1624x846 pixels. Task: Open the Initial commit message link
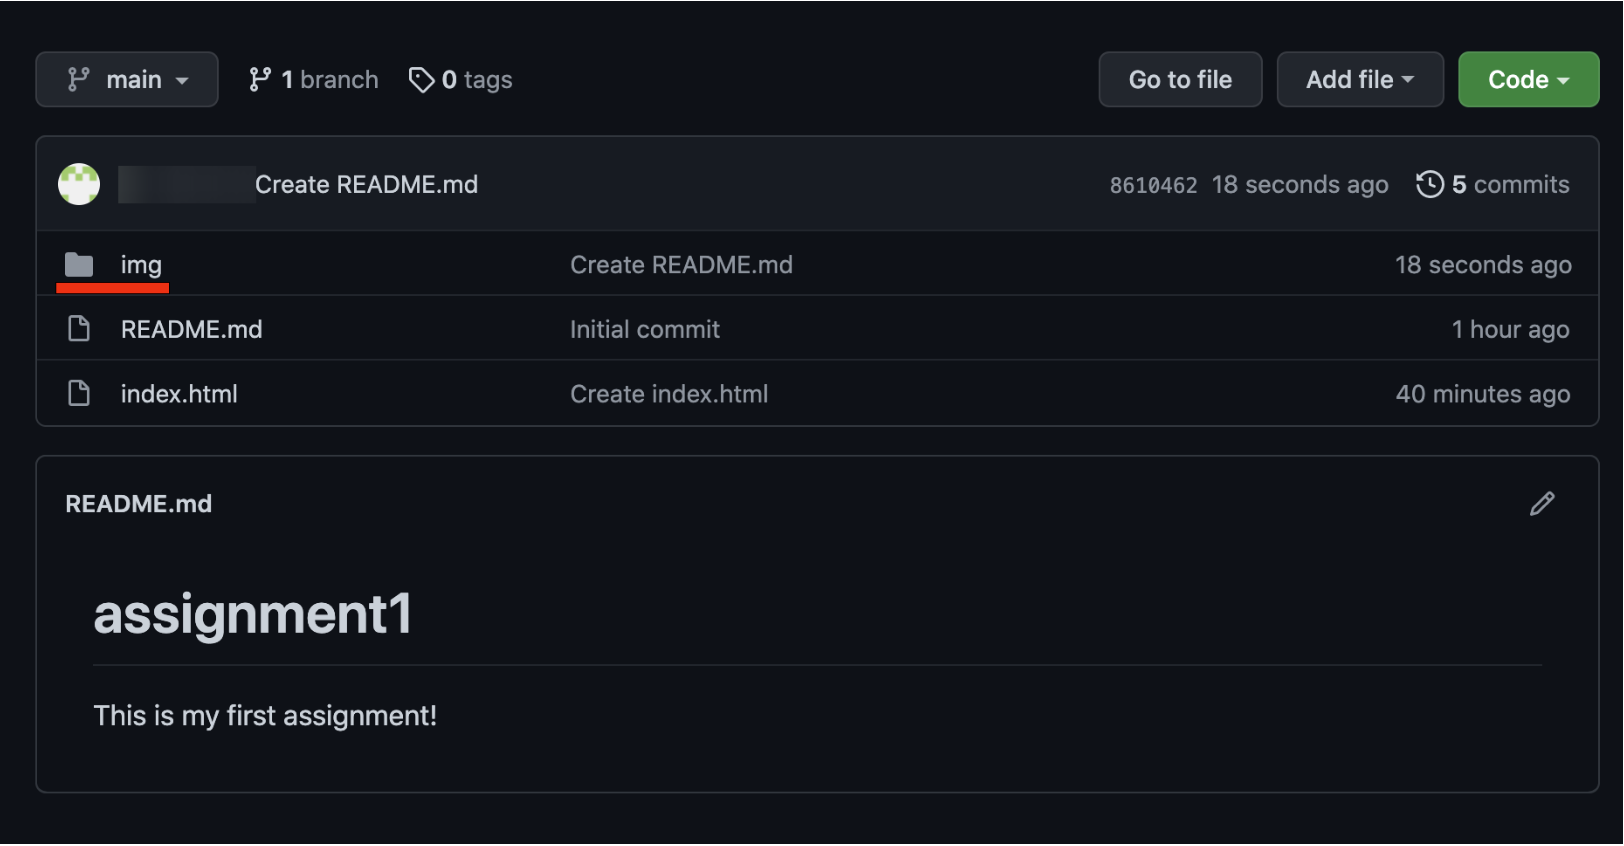[644, 330]
